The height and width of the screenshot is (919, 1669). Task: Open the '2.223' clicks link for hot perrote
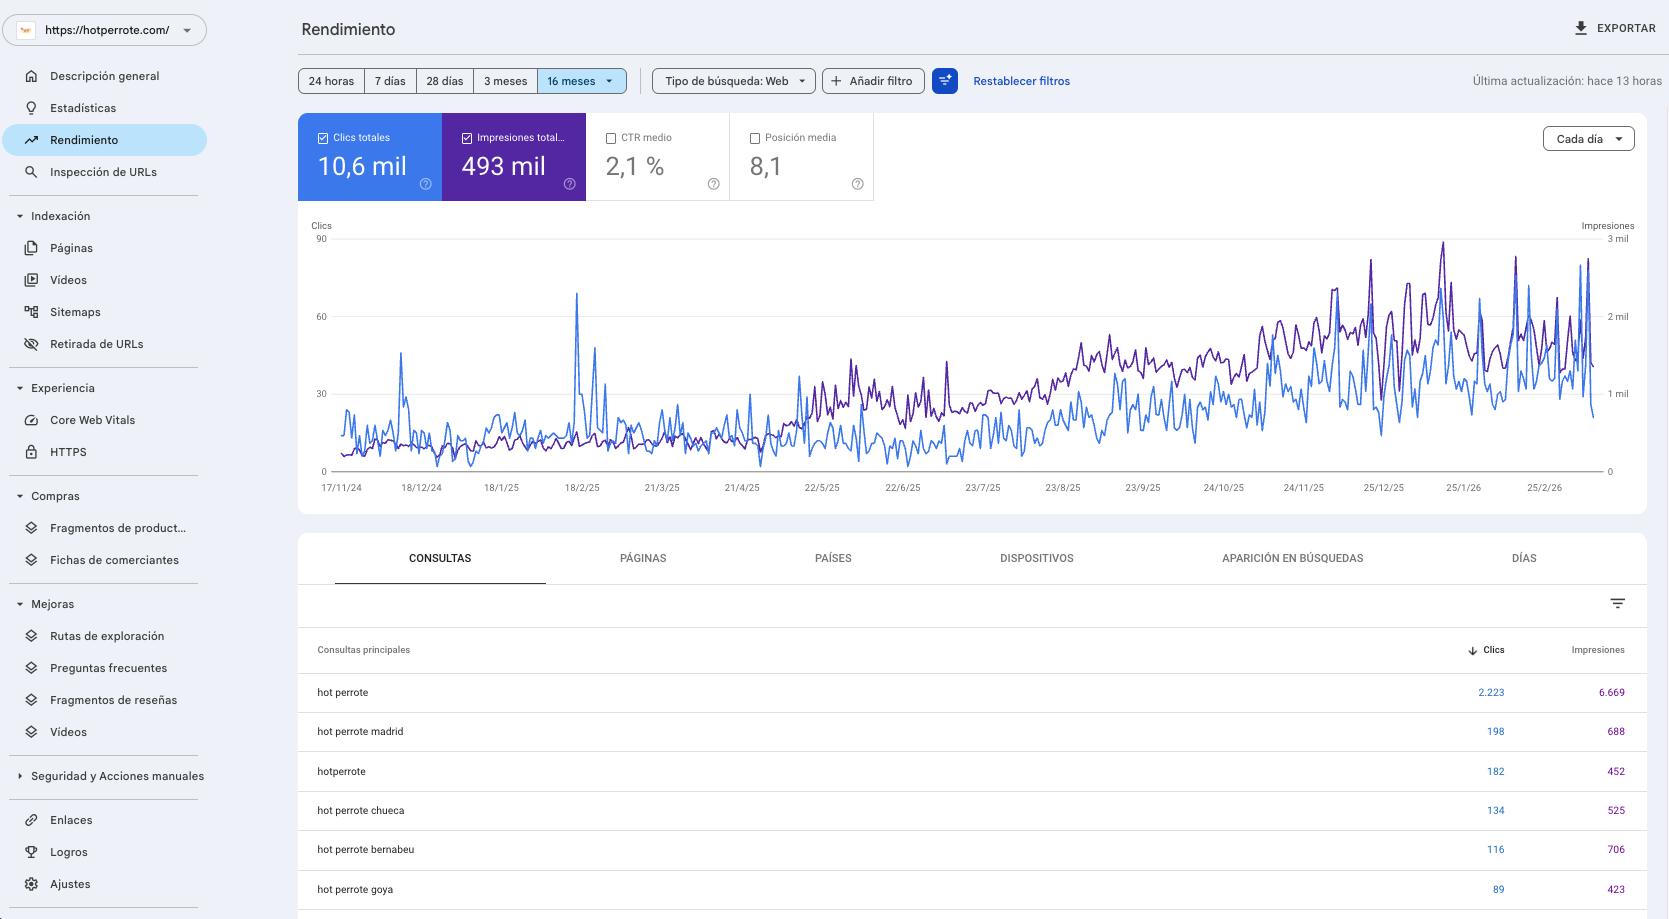[1492, 691]
